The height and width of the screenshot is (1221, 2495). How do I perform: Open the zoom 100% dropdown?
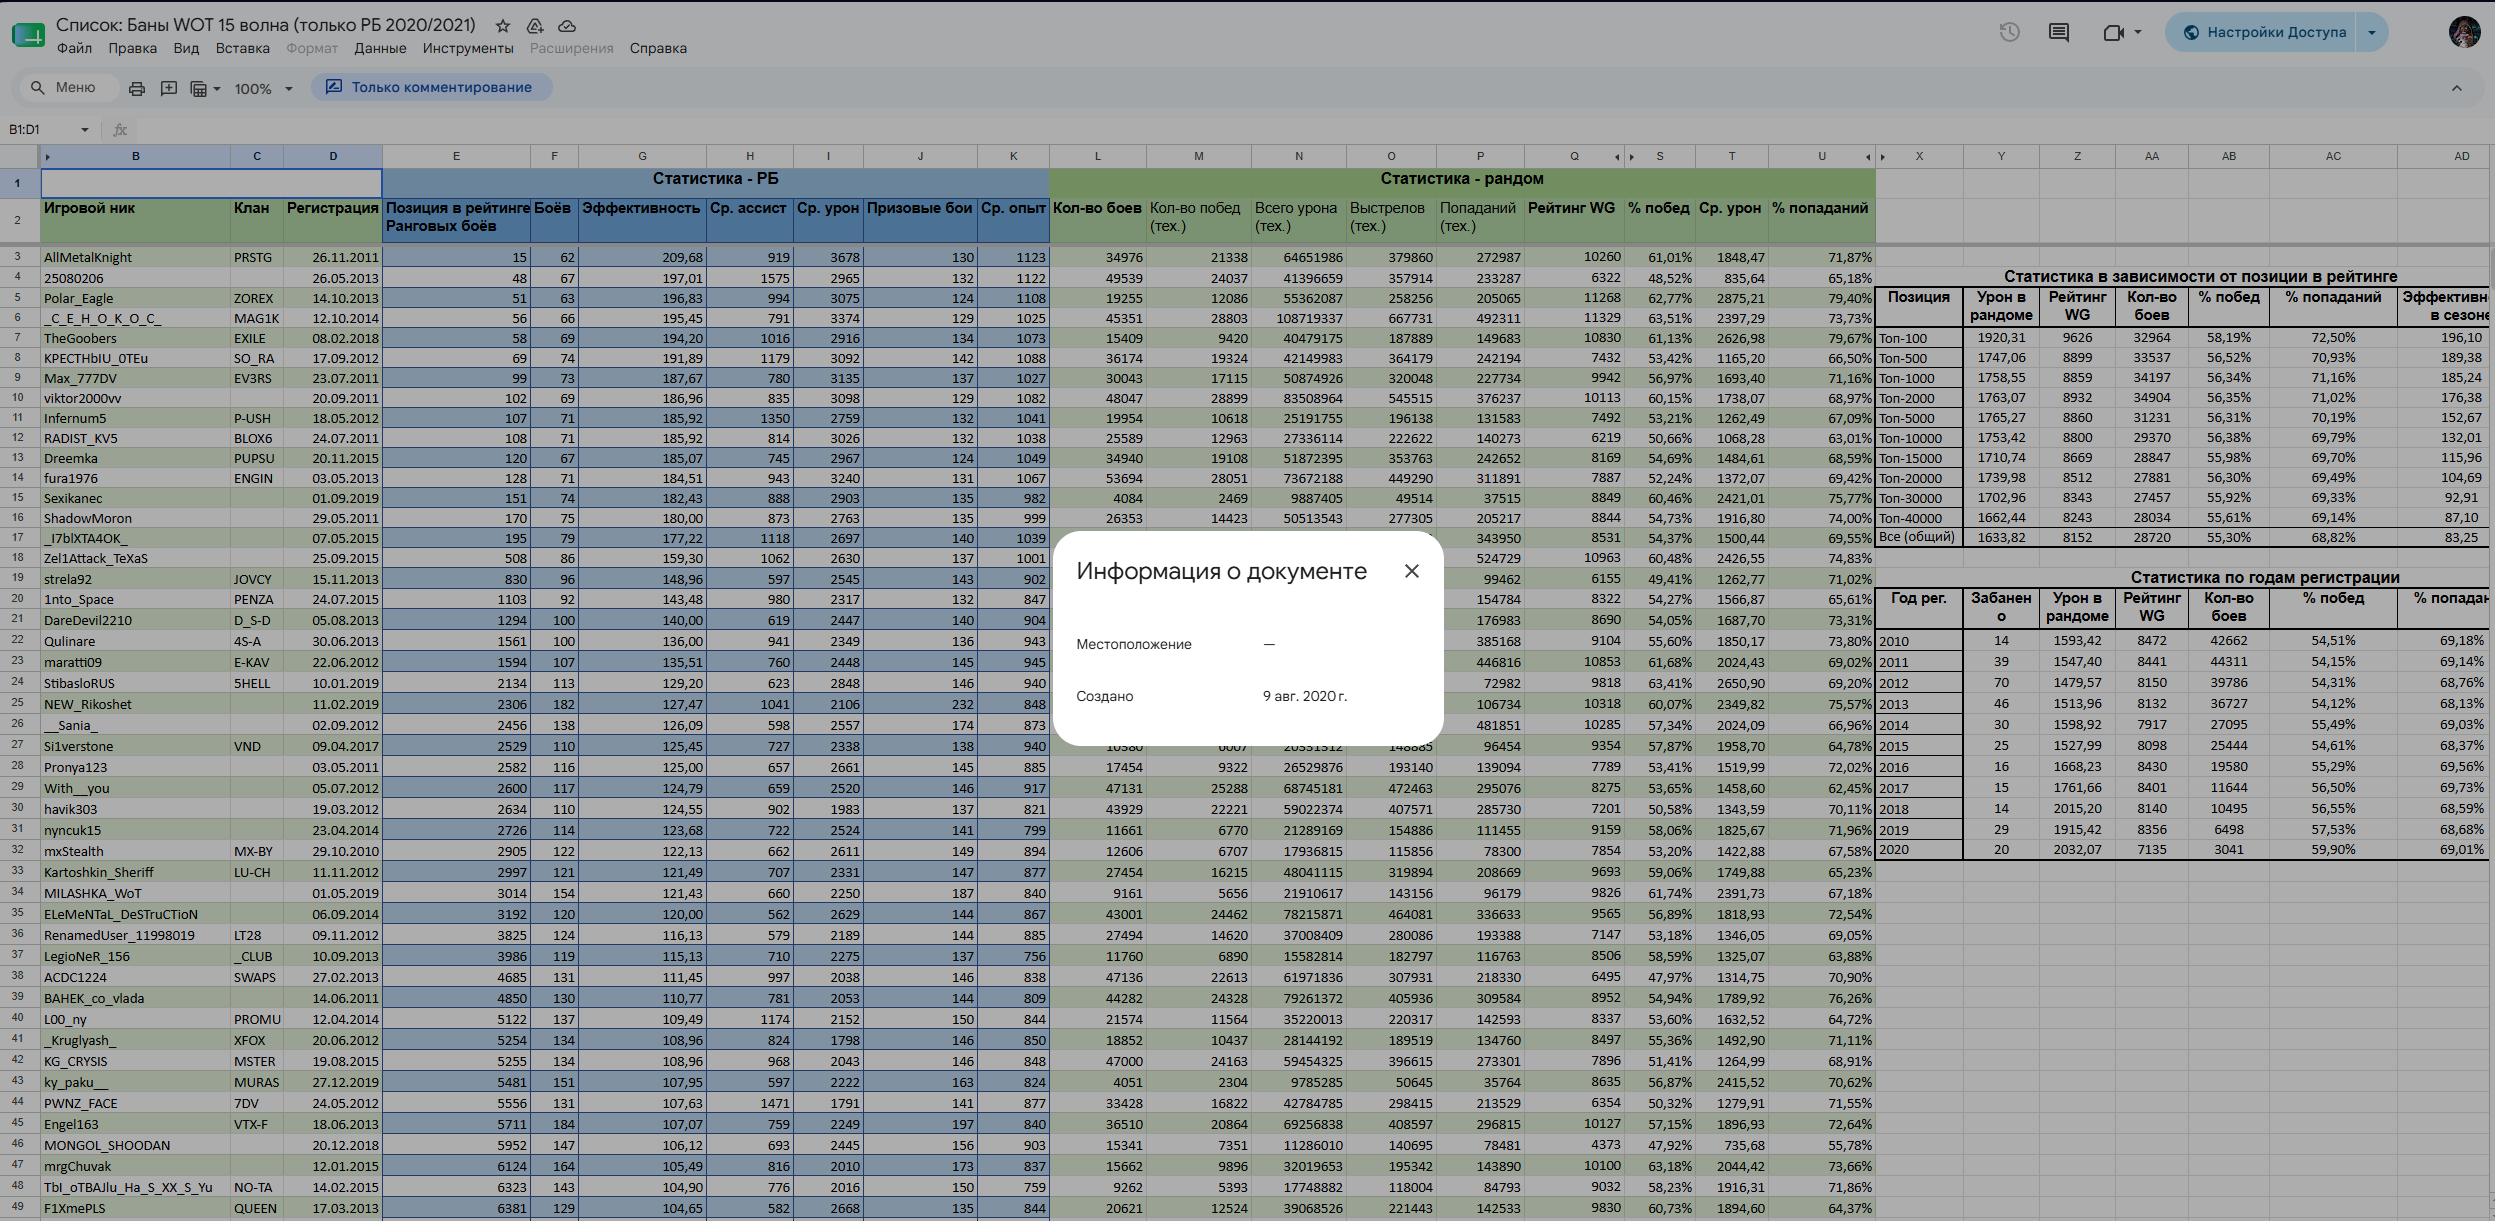[x=264, y=88]
